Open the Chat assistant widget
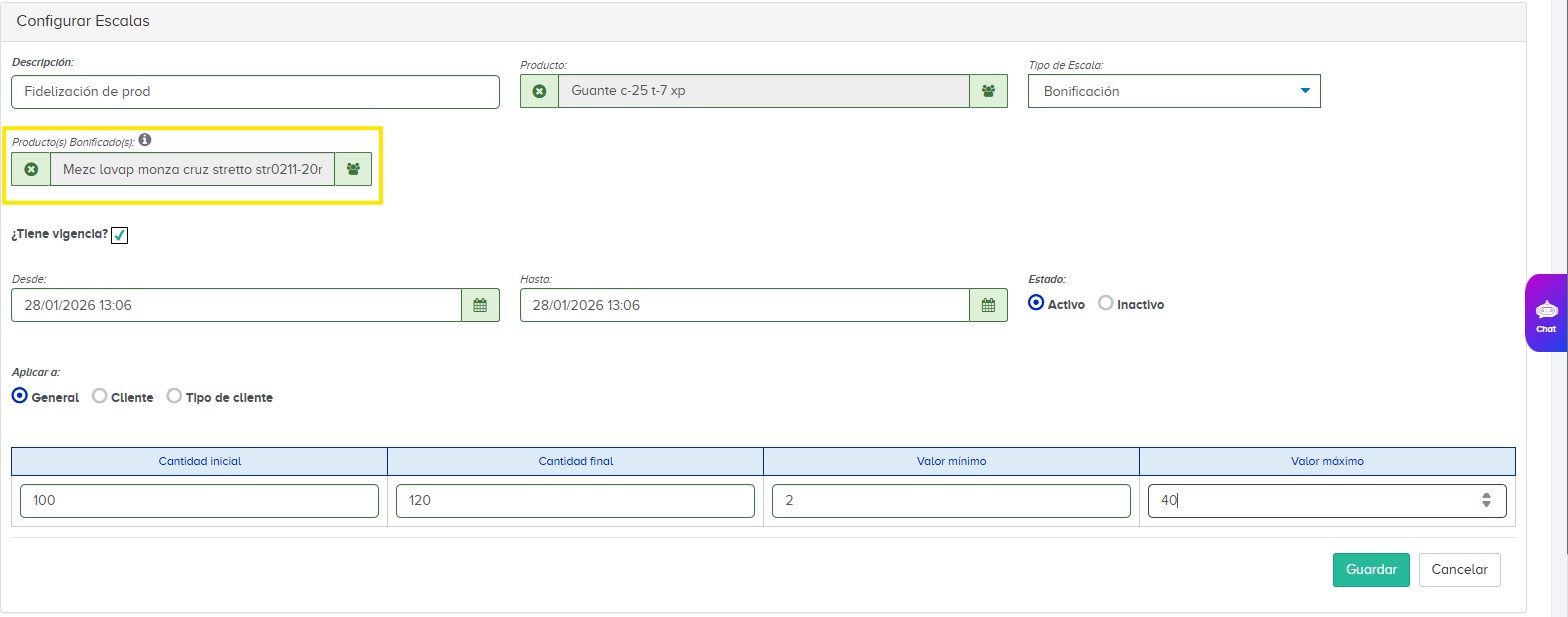 click(x=1546, y=313)
